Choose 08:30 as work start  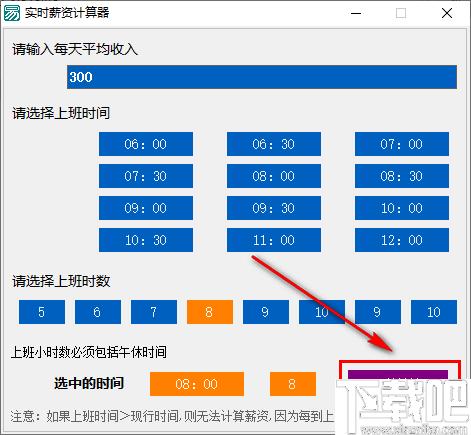pos(402,176)
